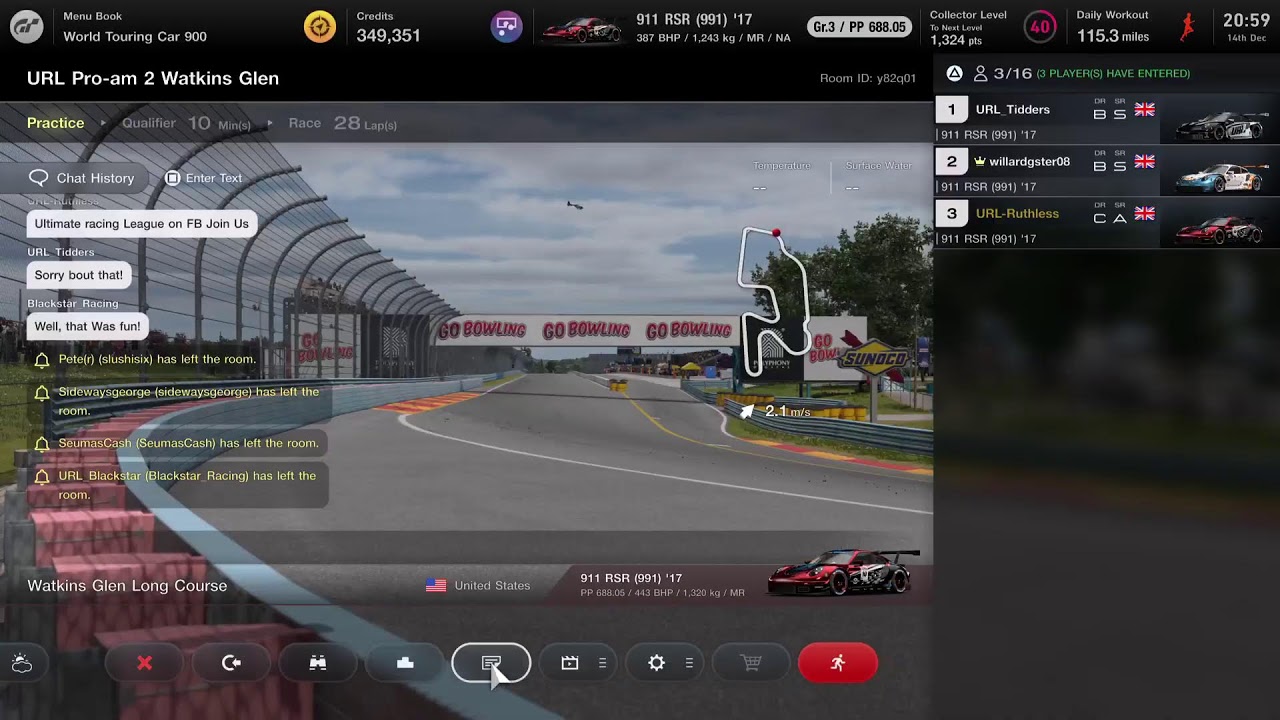Select player row URL-Ruthless
The height and width of the screenshot is (720, 1280).
click(1107, 223)
